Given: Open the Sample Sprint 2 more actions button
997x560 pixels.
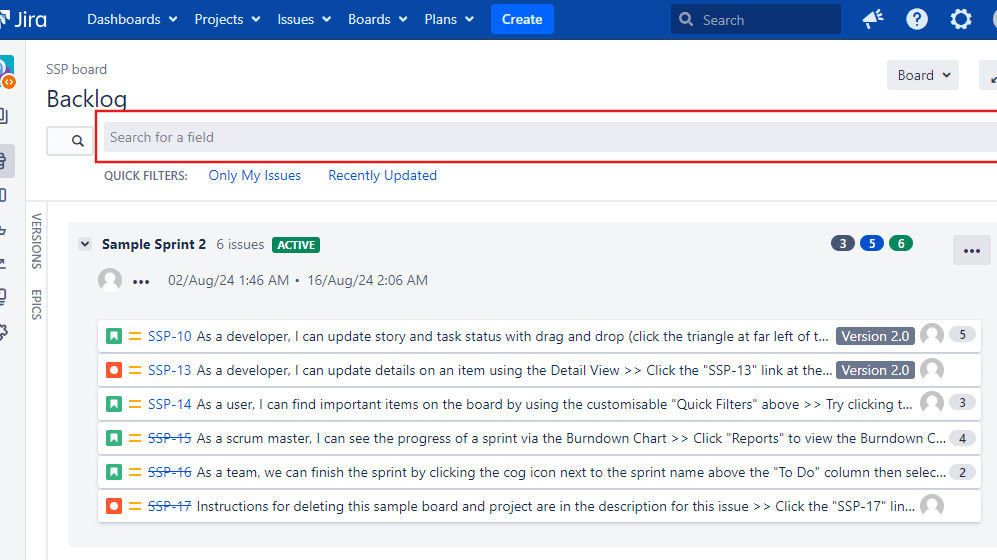Looking at the screenshot, I should [971, 250].
